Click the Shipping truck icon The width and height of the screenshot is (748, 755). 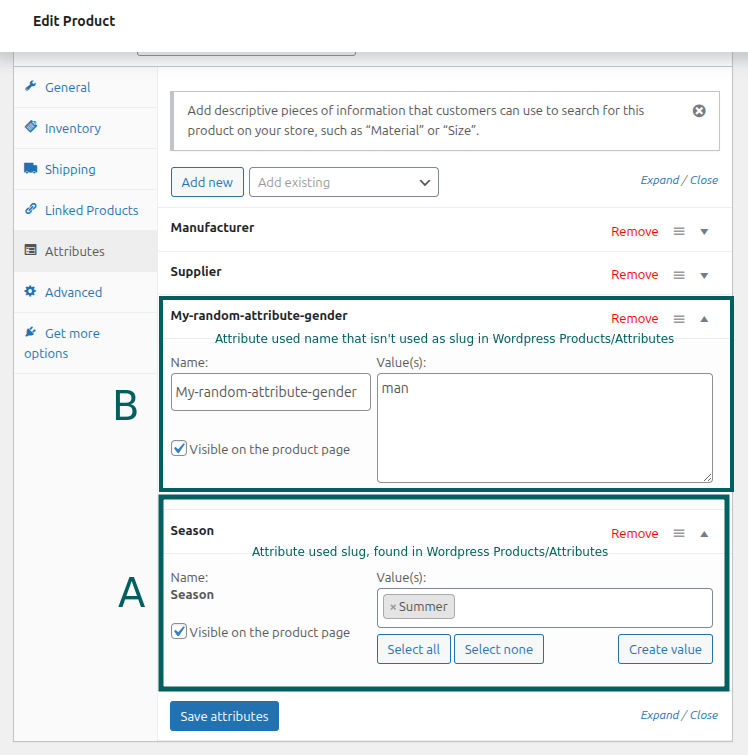(x=31, y=168)
